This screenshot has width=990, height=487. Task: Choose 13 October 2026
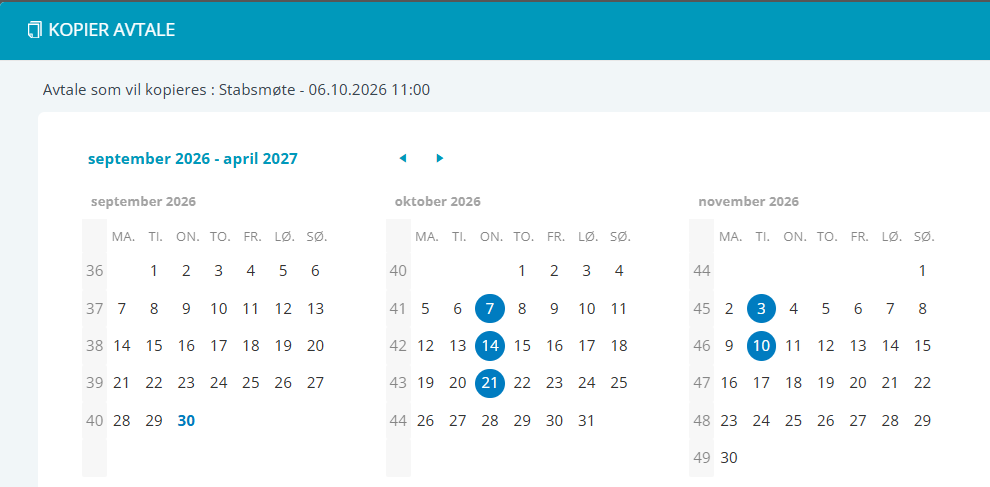pyautogui.click(x=458, y=346)
